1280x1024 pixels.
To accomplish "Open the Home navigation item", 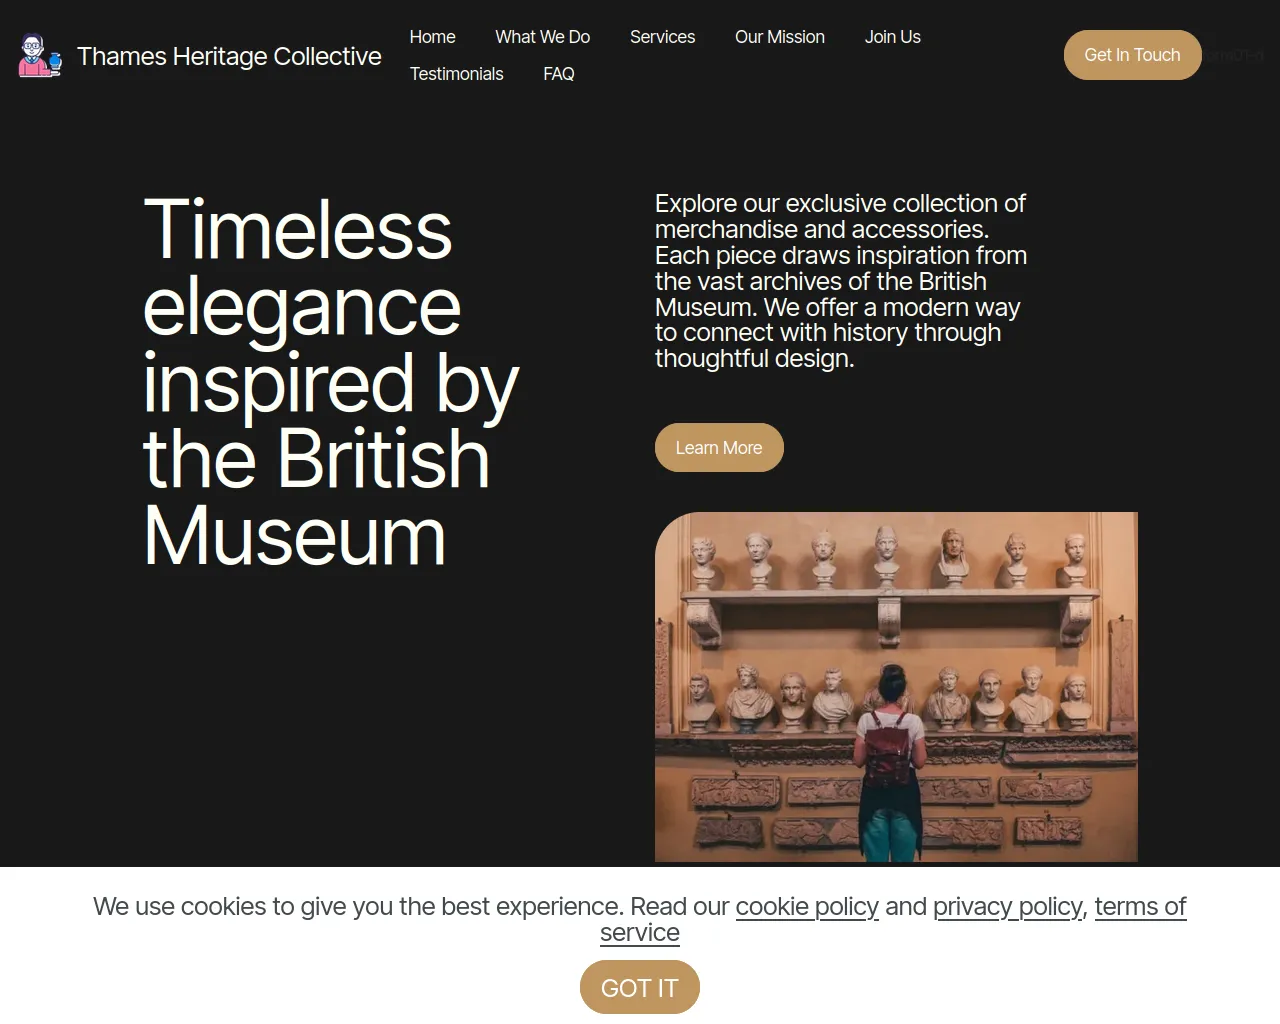I will click(x=432, y=37).
